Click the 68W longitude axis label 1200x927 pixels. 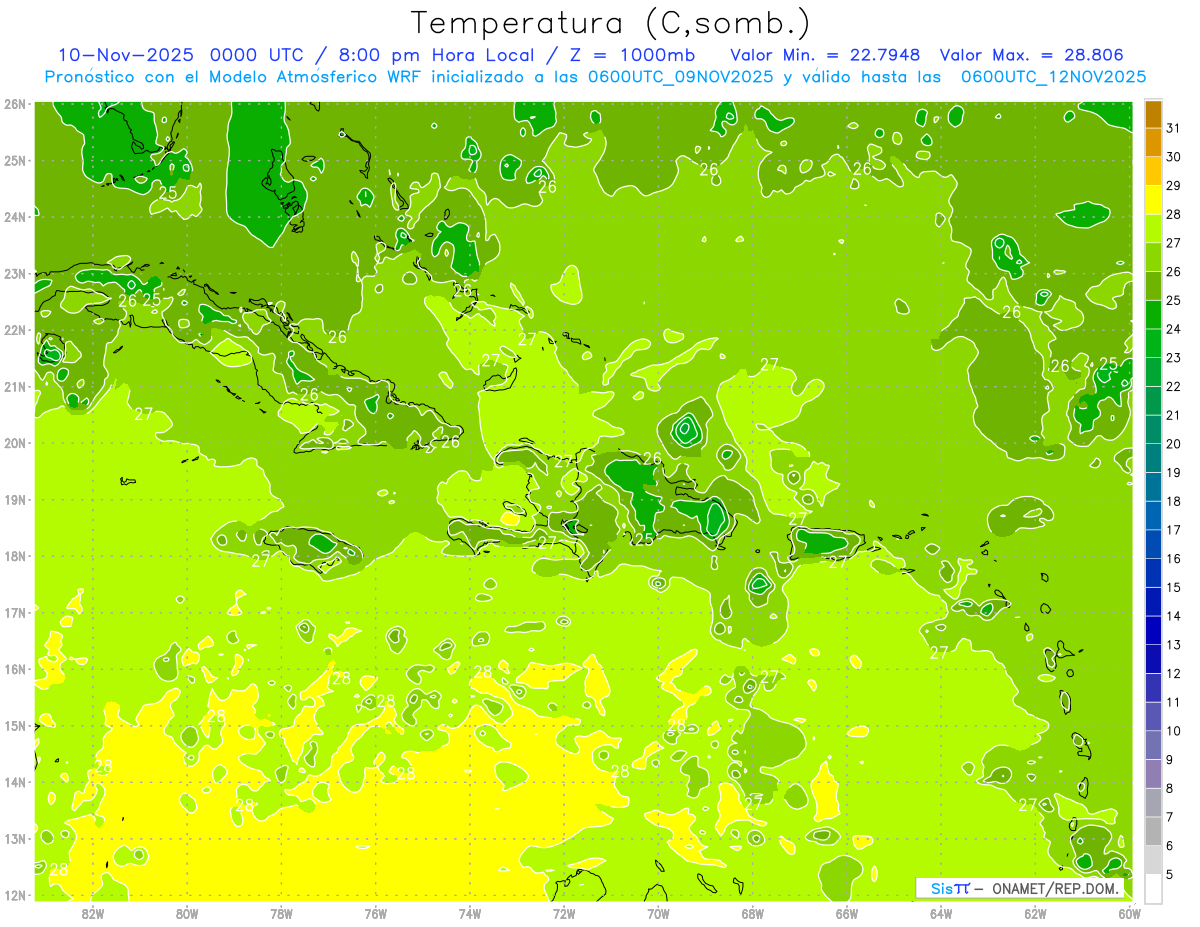tap(753, 913)
